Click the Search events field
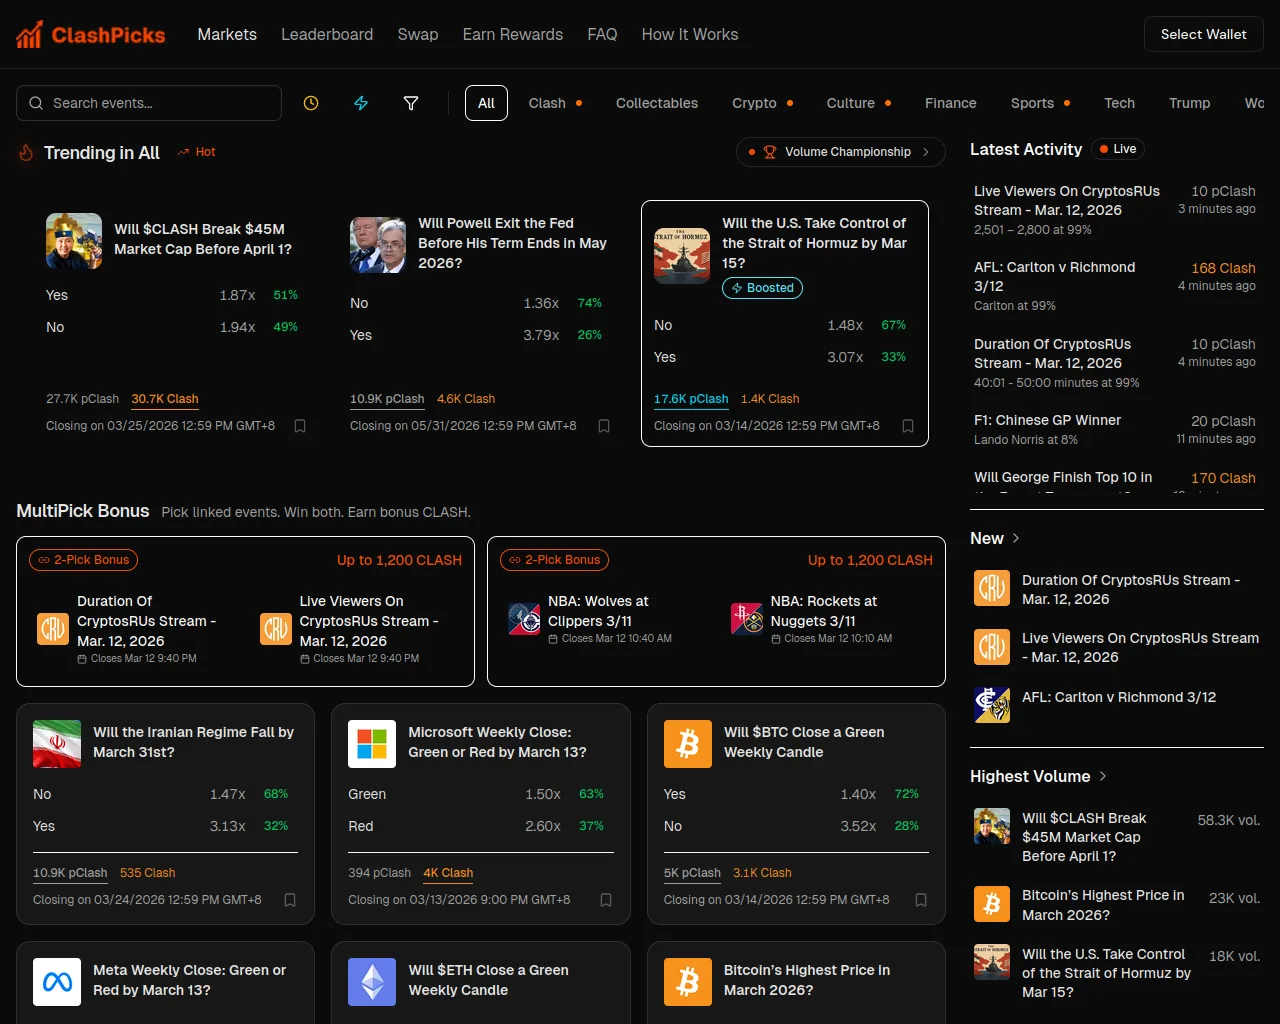1280x1024 pixels. click(x=149, y=103)
